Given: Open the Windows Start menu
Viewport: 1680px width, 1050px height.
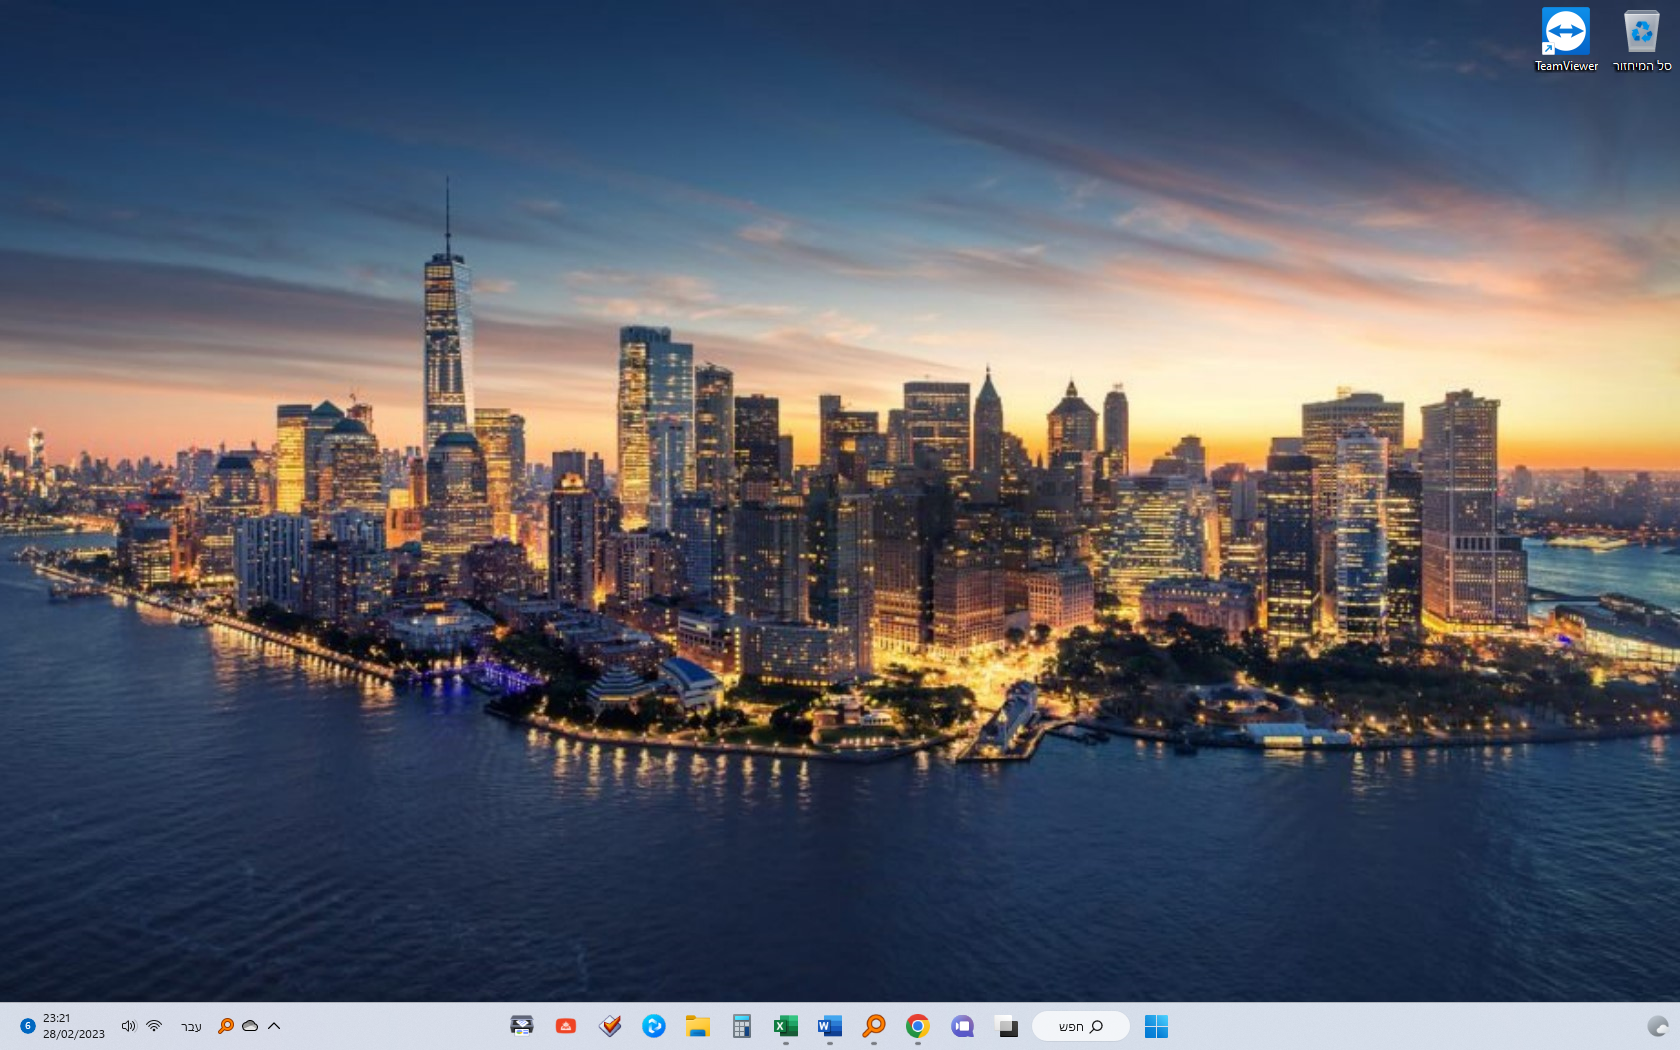Looking at the screenshot, I should pyautogui.click(x=1156, y=1026).
